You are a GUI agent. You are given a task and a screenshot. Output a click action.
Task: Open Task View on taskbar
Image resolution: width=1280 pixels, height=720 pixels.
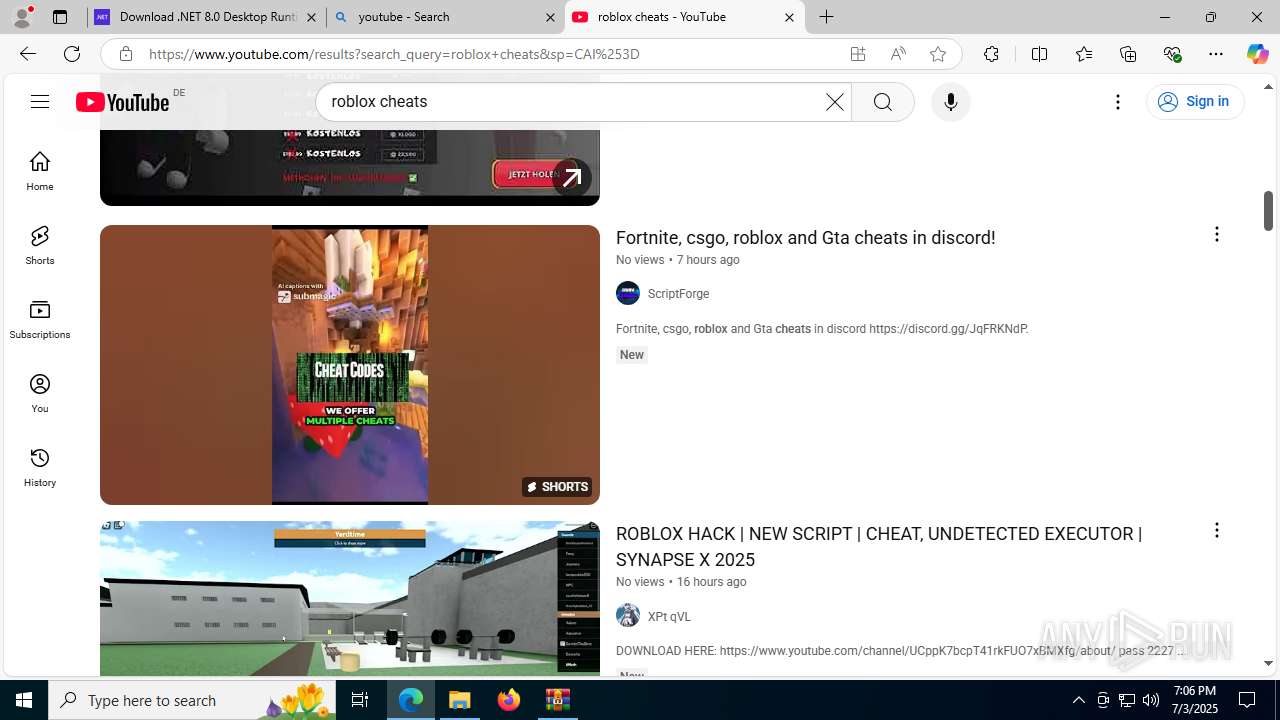click(x=360, y=700)
